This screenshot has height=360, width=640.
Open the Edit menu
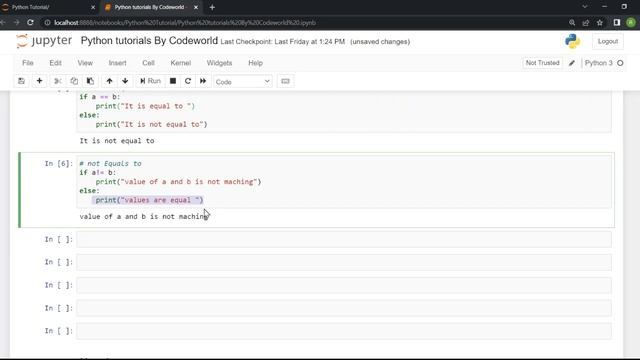pos(55,63)
